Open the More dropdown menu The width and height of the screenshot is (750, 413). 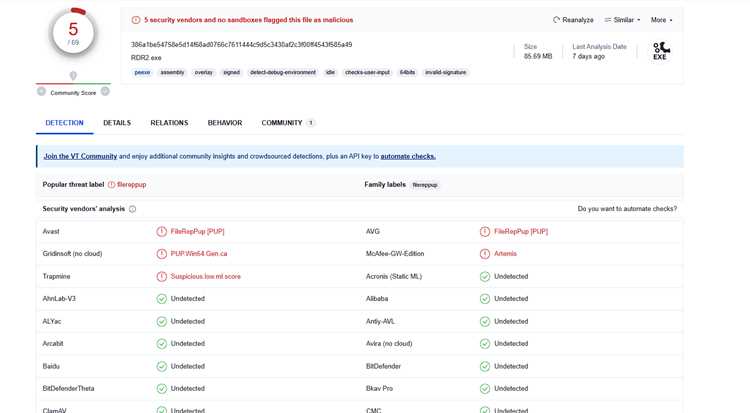click(662, 20)
